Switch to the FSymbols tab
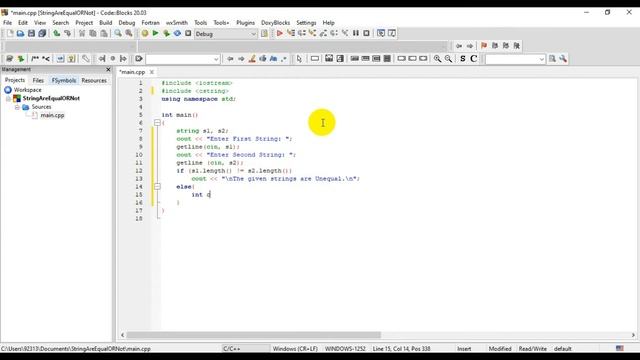Viewport: 640px width, 360px height. (64, 80)
